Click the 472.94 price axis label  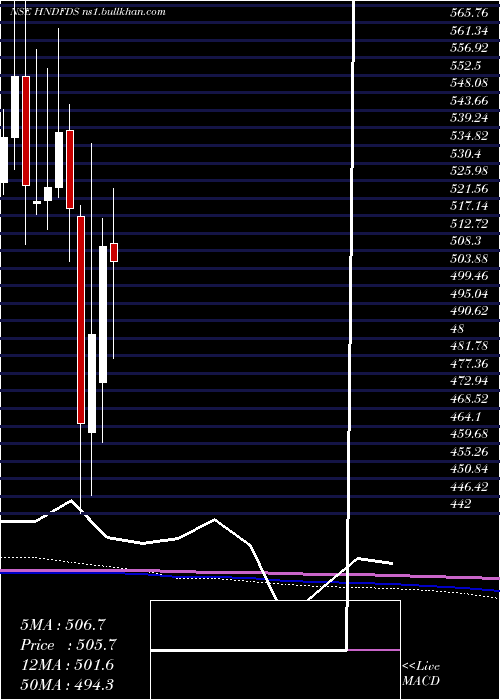(x=469, y=381)
